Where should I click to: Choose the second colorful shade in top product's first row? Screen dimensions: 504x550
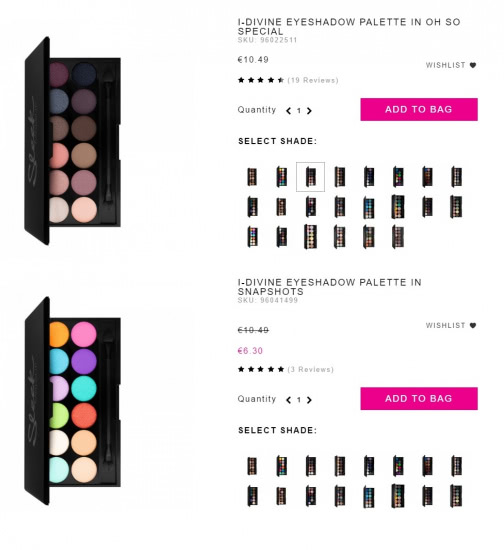(x=282, y=176)
